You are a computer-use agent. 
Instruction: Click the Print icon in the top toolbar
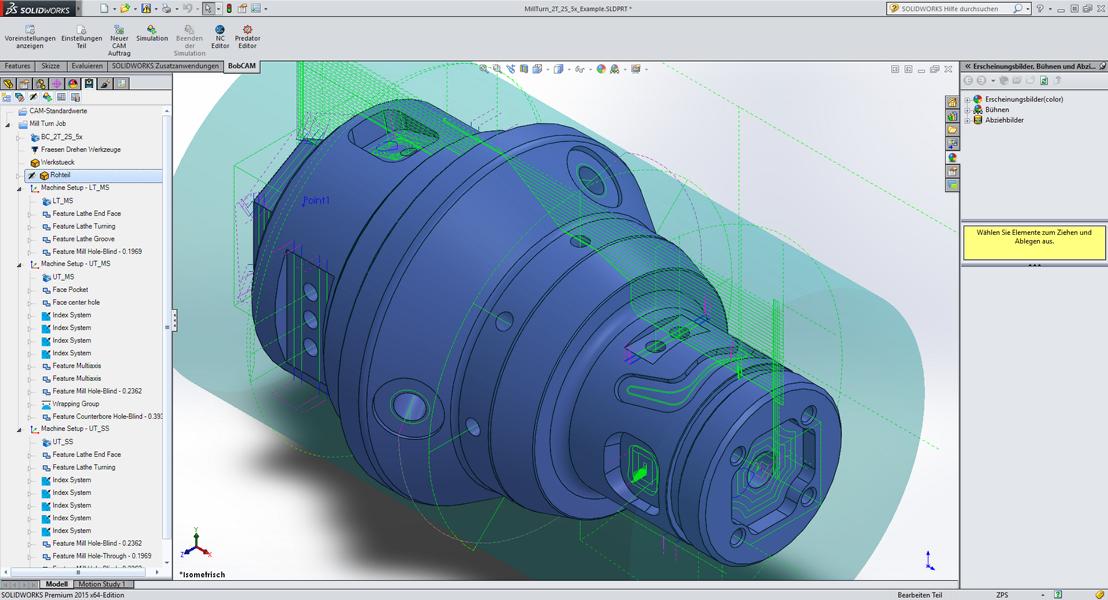[x=166, y=8]
